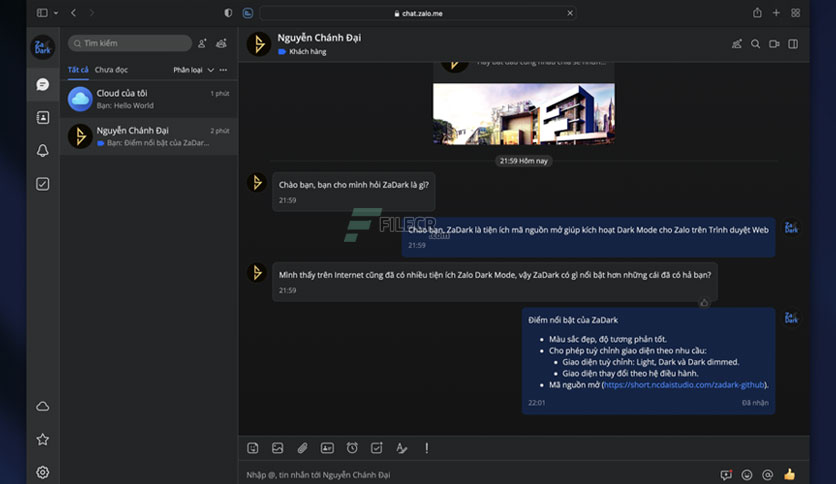Create a reminder with the alarm clock icon

click(352, 448)
